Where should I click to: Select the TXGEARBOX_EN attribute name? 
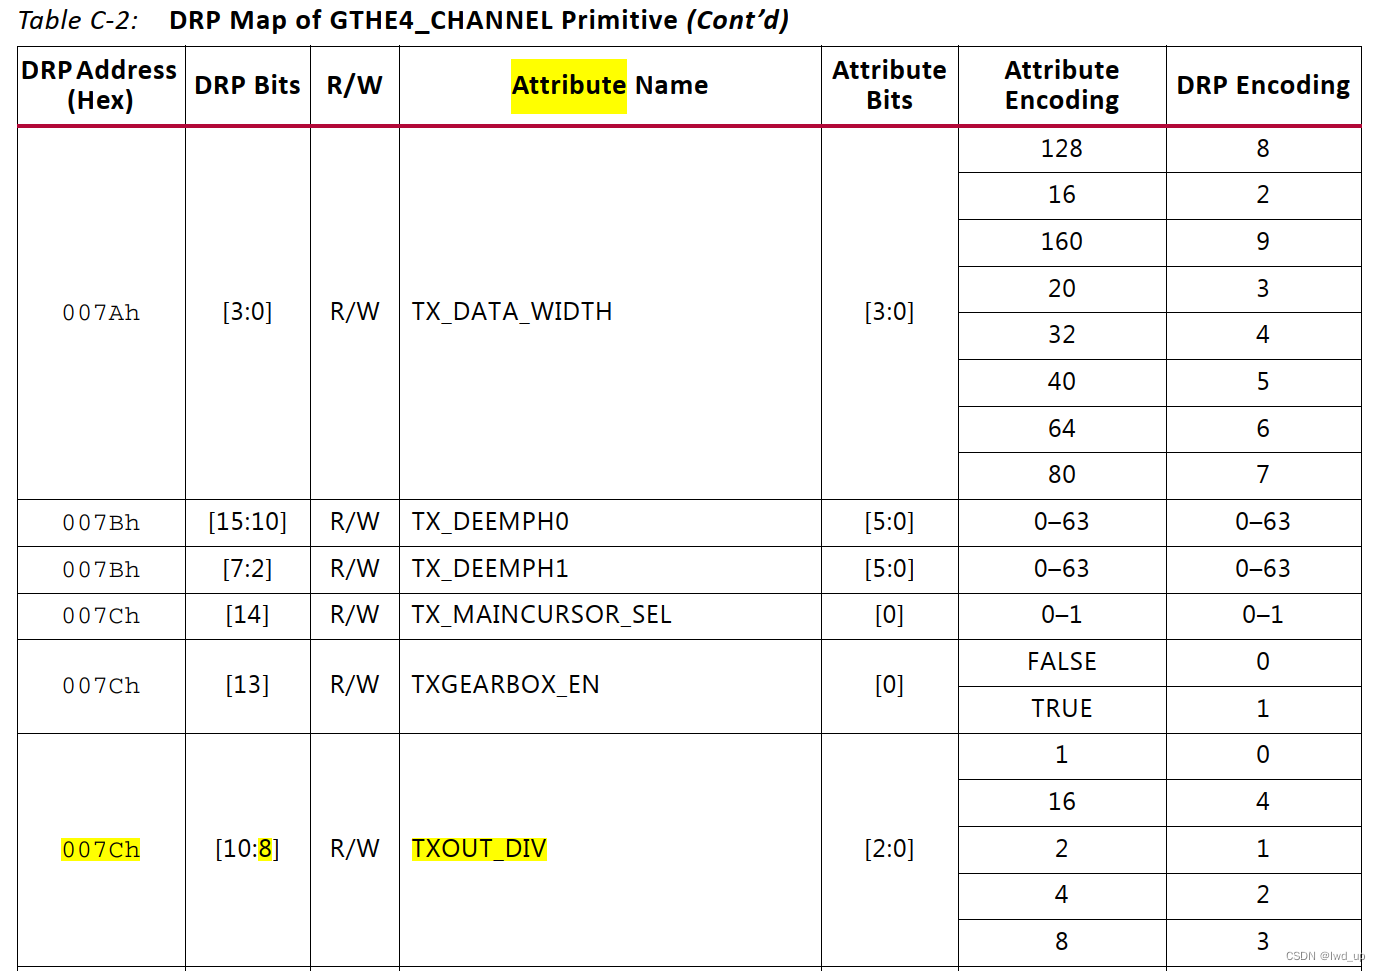tap(505, 685)
